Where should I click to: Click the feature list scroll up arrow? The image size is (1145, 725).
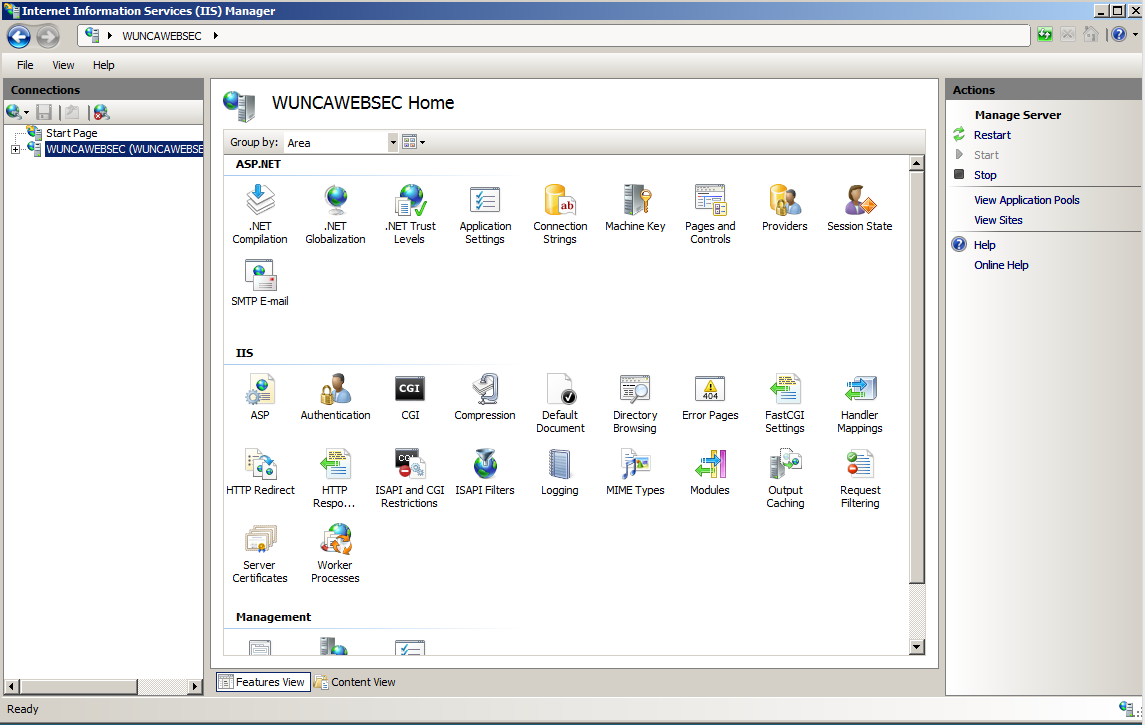917,164
